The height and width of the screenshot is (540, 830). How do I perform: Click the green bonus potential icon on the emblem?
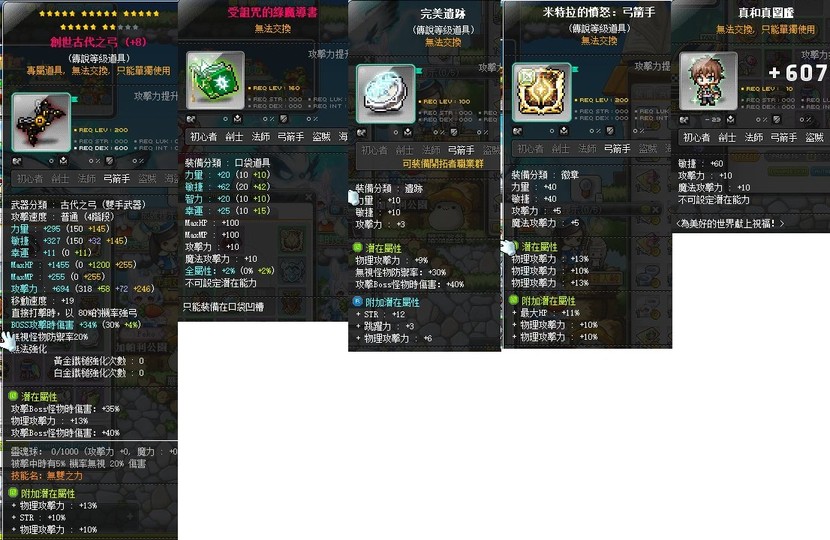513,300
